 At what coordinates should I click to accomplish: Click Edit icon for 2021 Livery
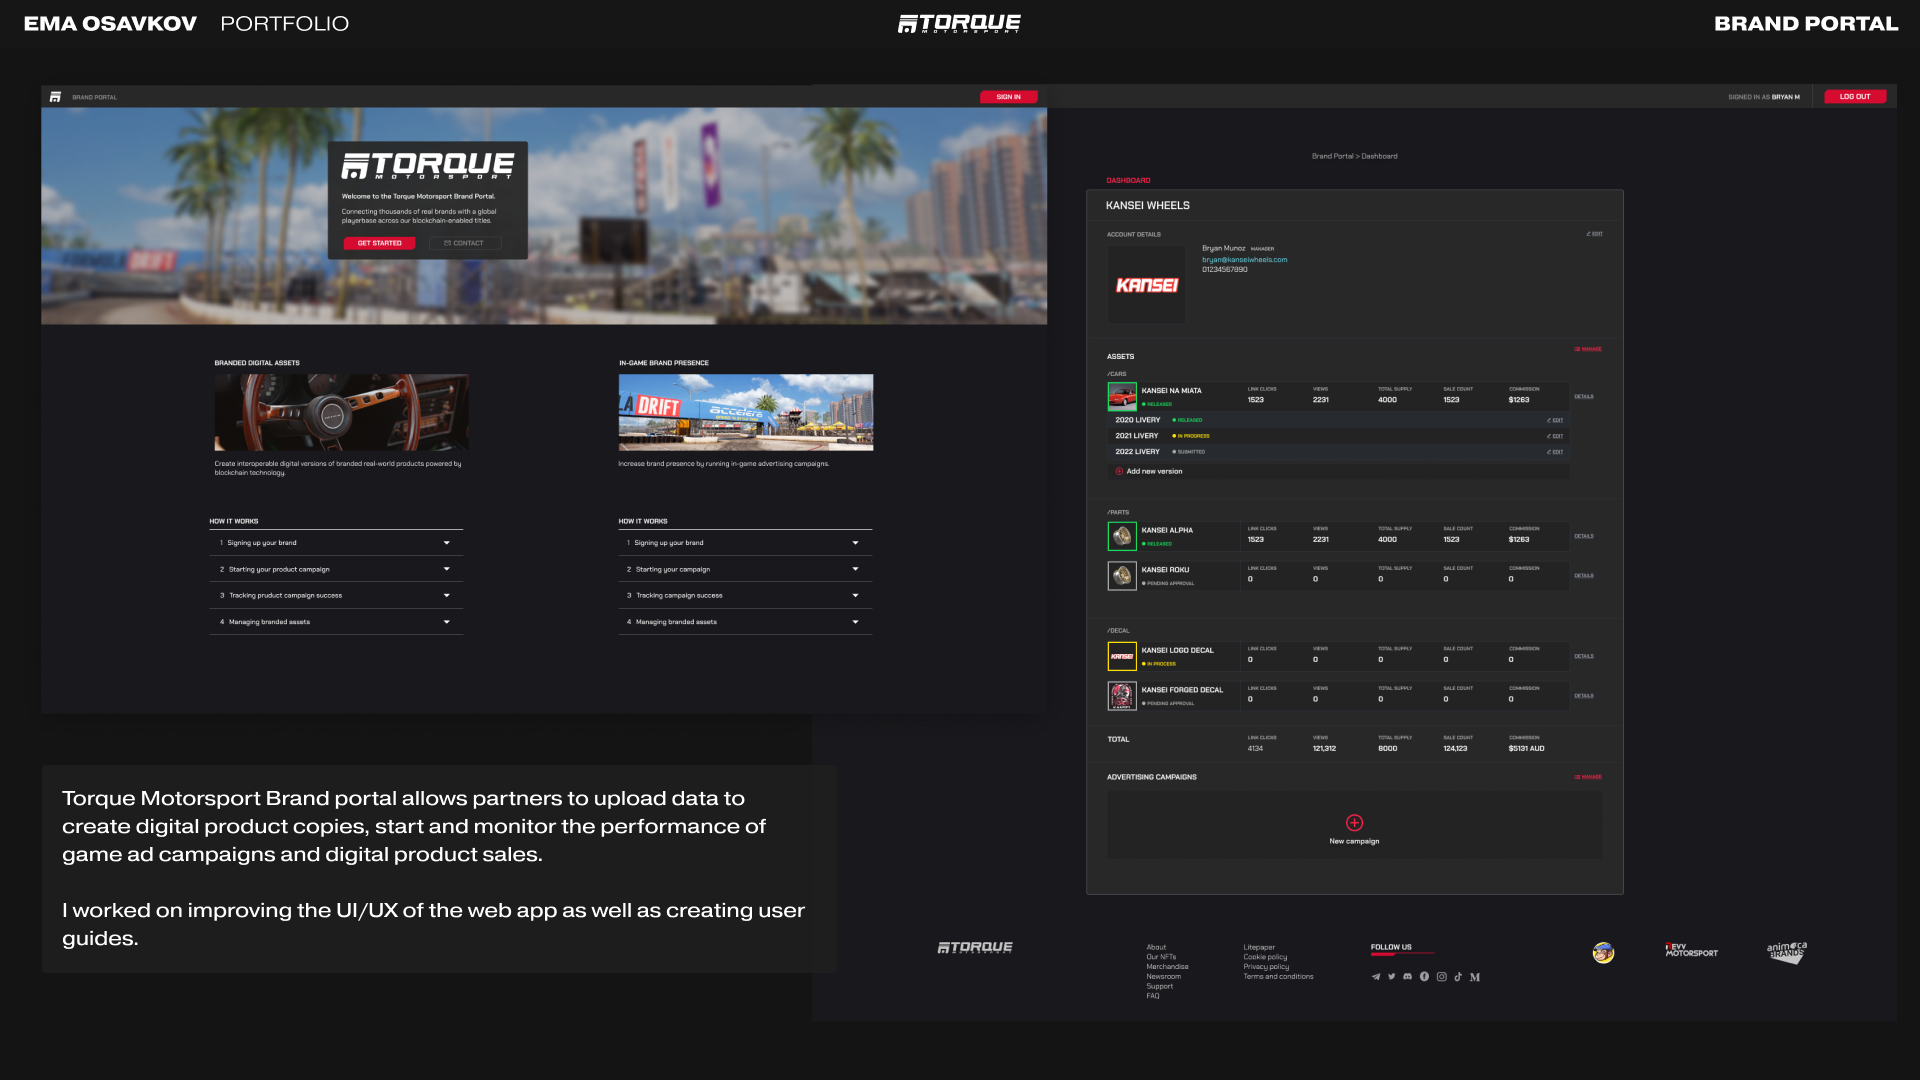tap(1555, 436)
